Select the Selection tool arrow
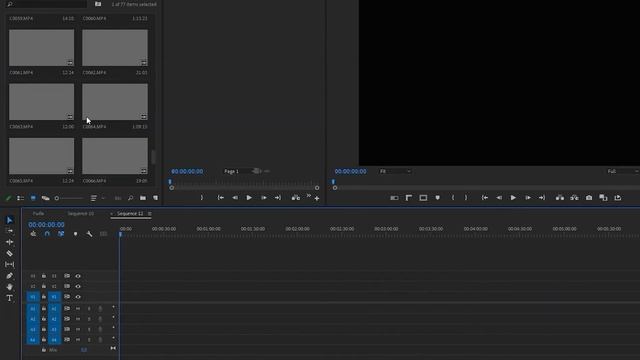 click(x=10, y=220)
